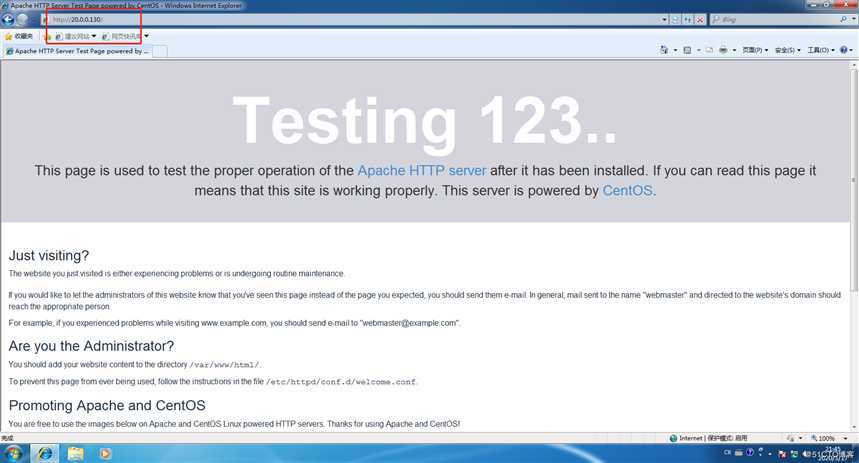859x463 pixels.
Task: Click the 'Are you the Administrator?' heading
Action: 91,346
